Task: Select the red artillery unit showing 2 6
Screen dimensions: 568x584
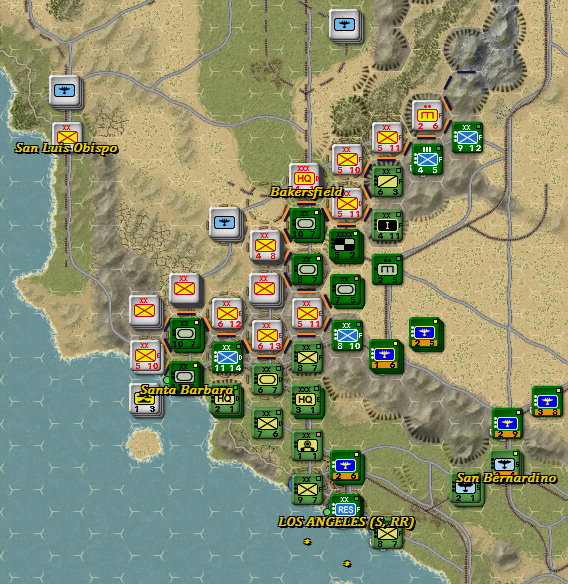Action: 427,116
